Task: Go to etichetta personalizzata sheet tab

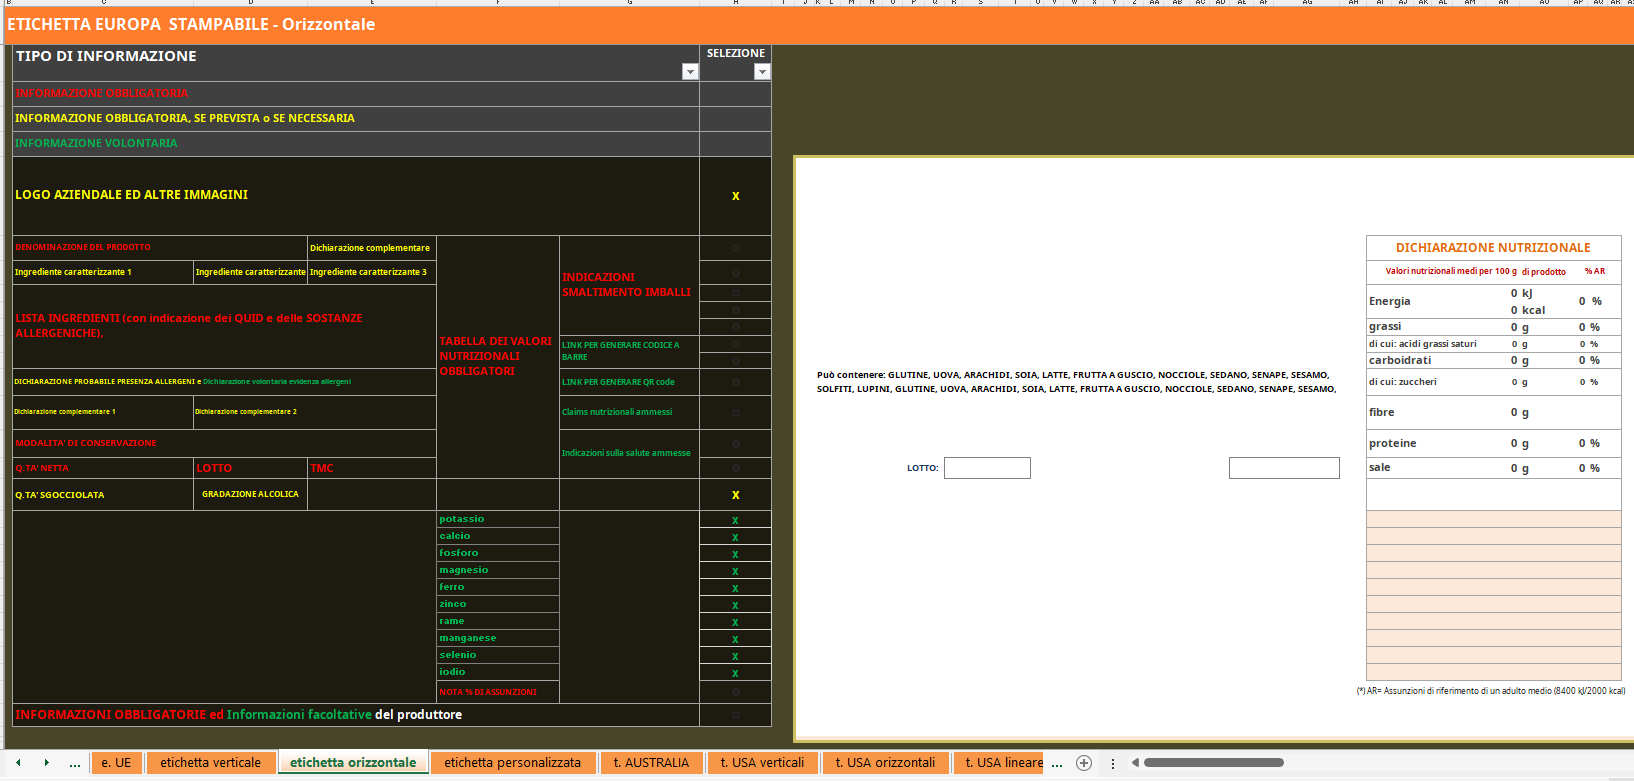Action: pos(512,763)
